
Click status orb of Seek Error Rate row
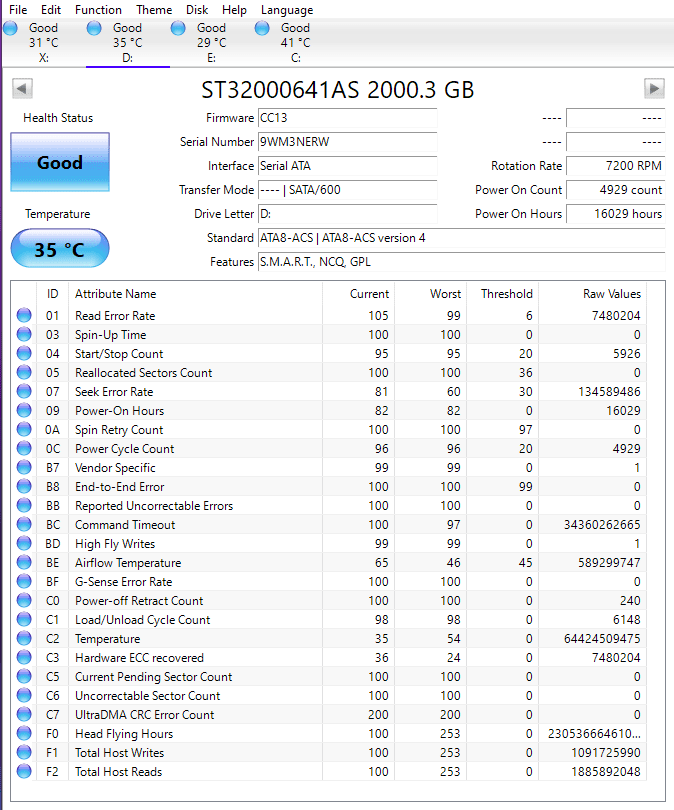coord(24,392)
